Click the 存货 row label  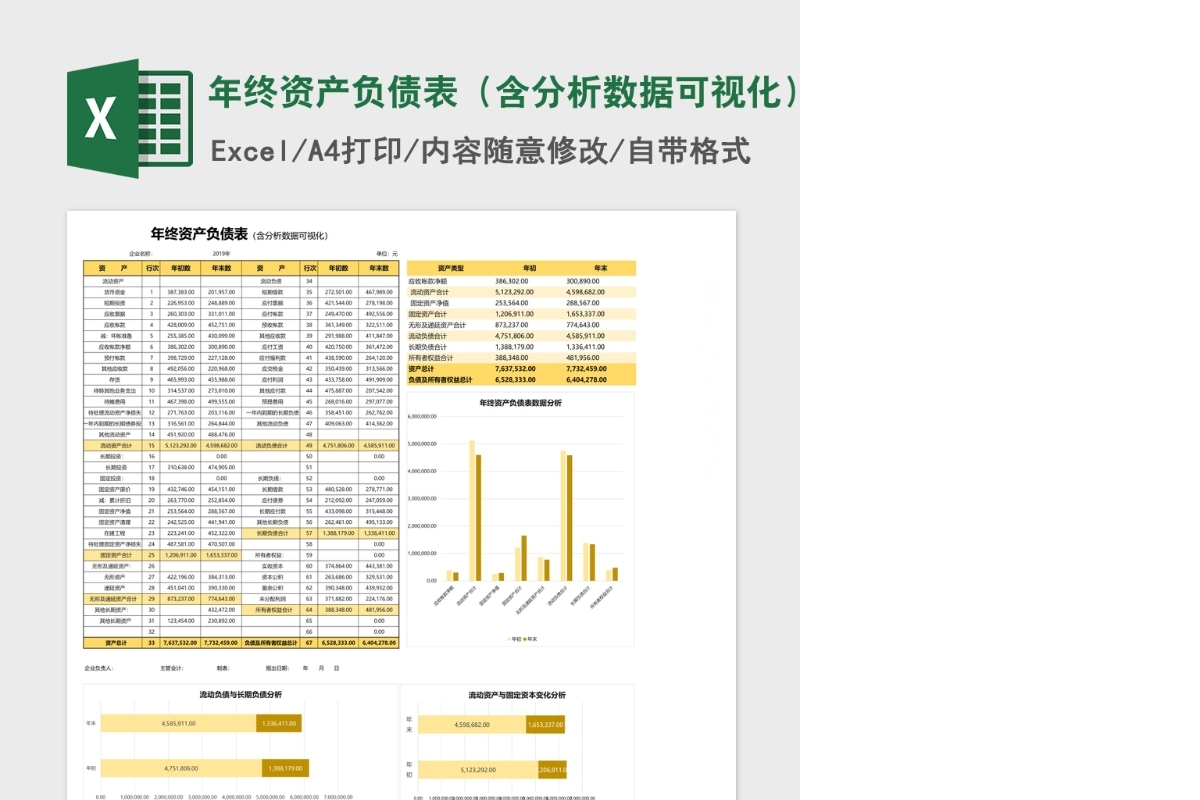click(x=115, y=379)
